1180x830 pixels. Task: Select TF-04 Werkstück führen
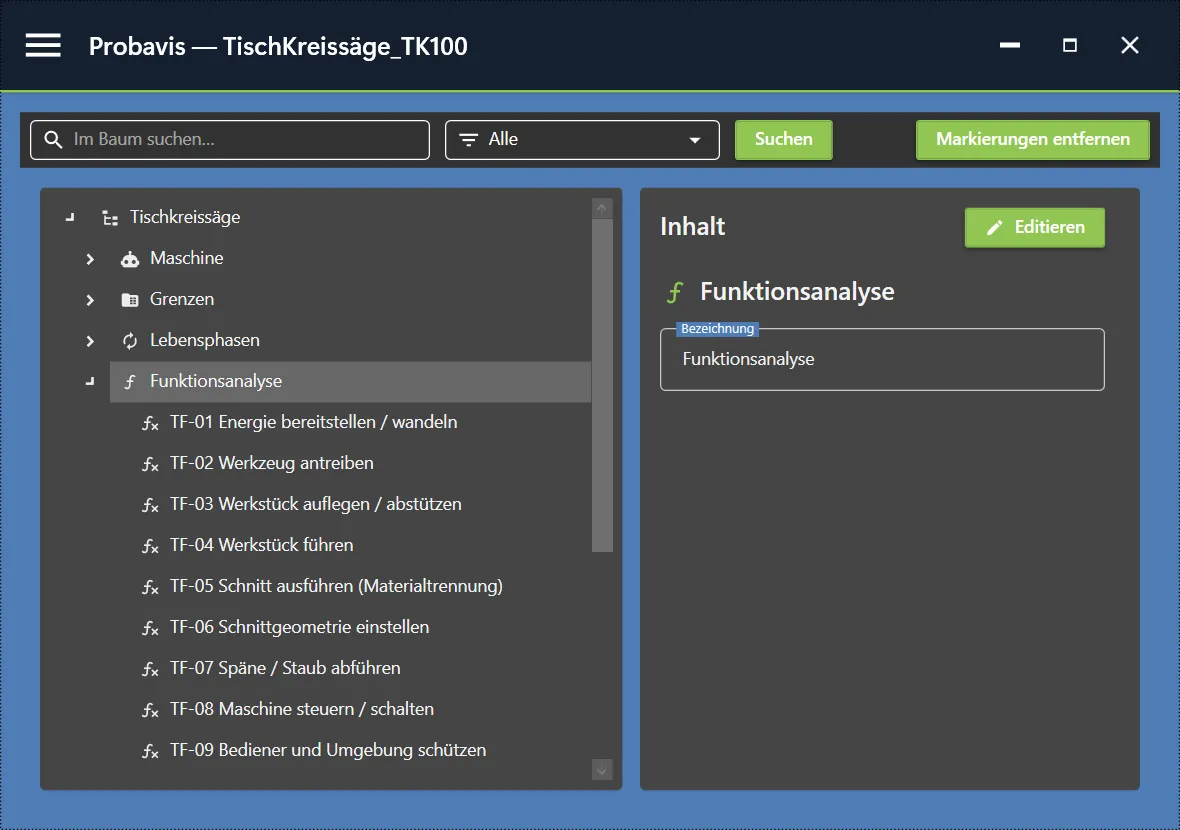(x=262, y=545)
